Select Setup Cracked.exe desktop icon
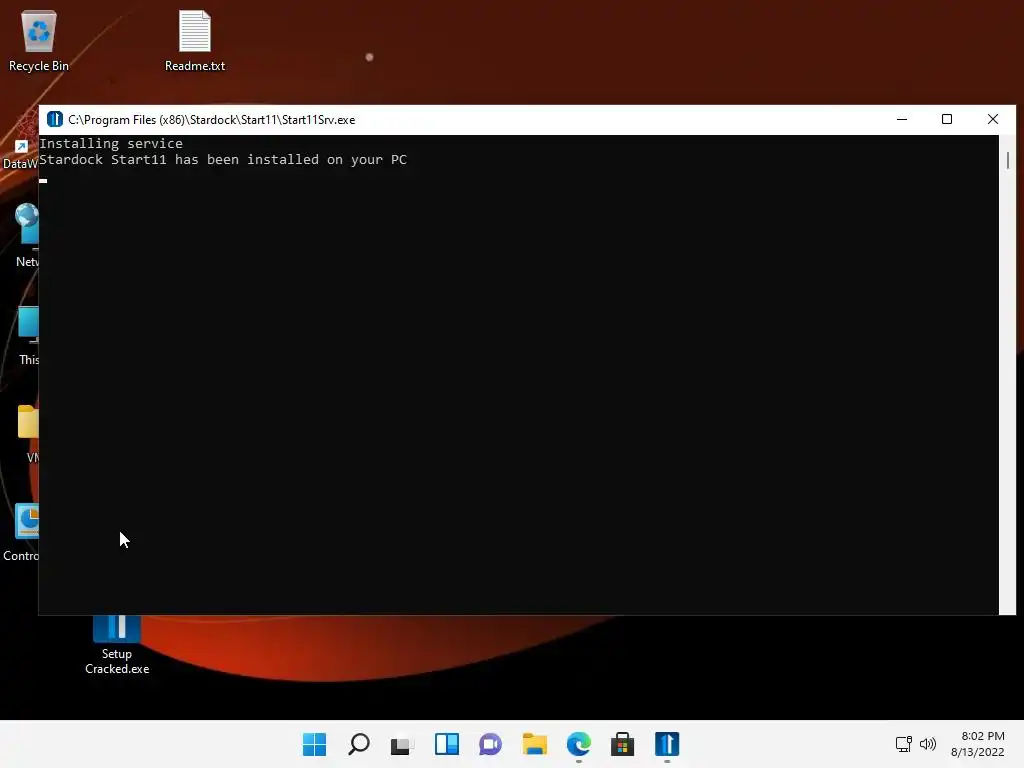1024x768 pixels. click(117, 645)
